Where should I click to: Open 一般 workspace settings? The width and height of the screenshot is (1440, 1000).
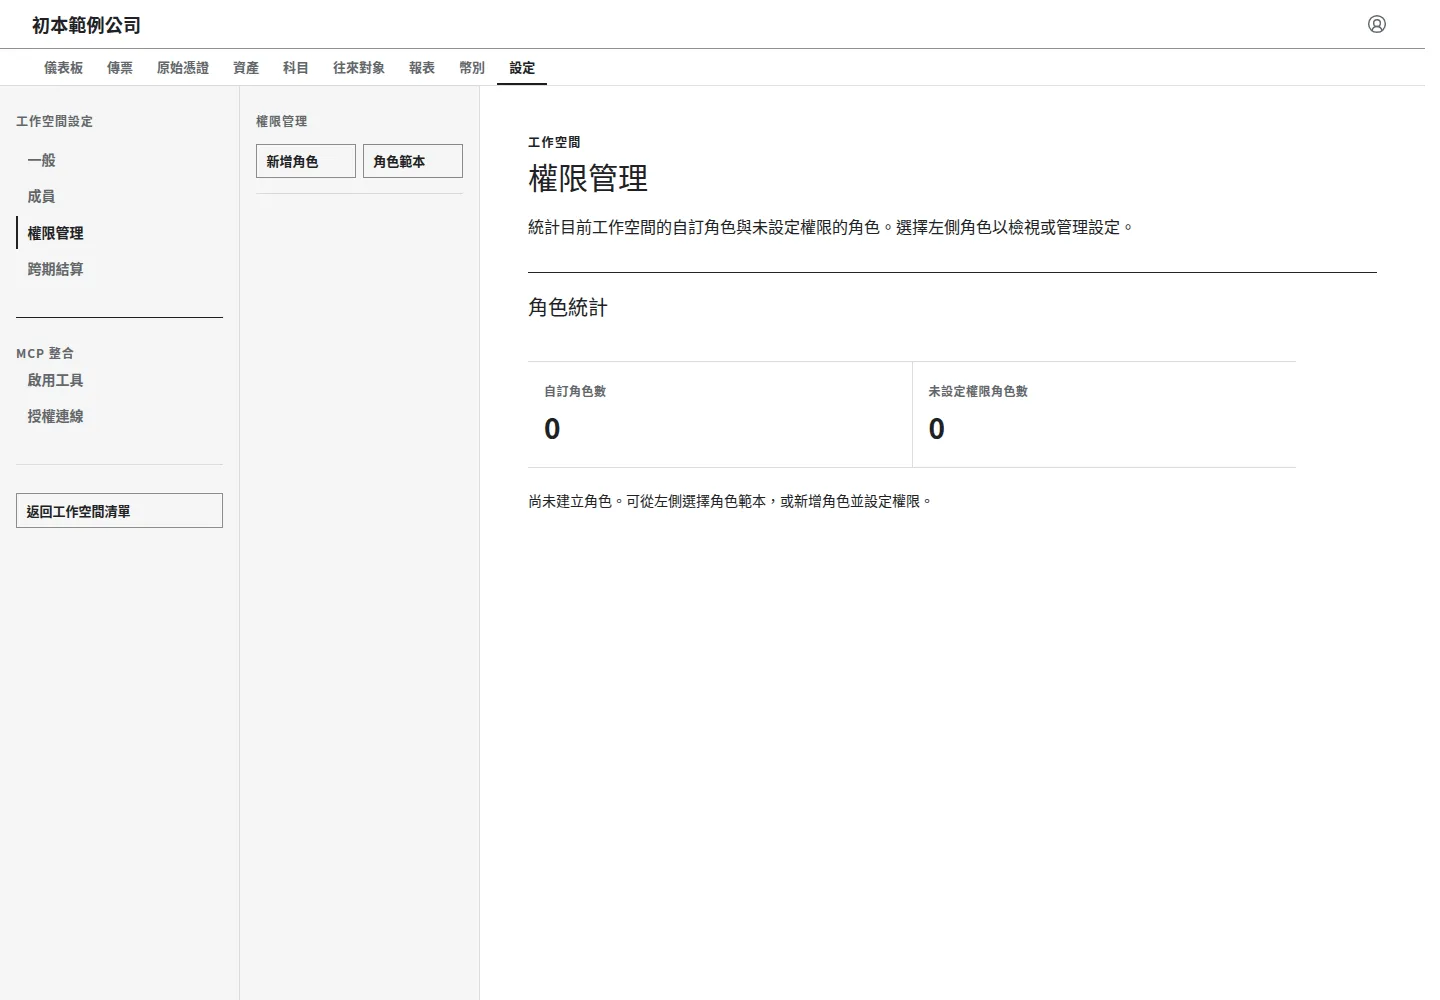tap(119, 160)
